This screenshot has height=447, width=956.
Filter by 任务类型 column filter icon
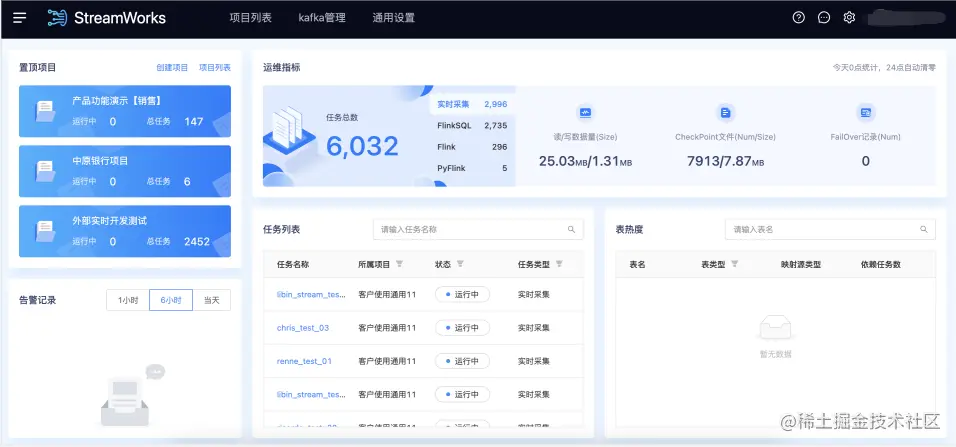coord(559,264)
